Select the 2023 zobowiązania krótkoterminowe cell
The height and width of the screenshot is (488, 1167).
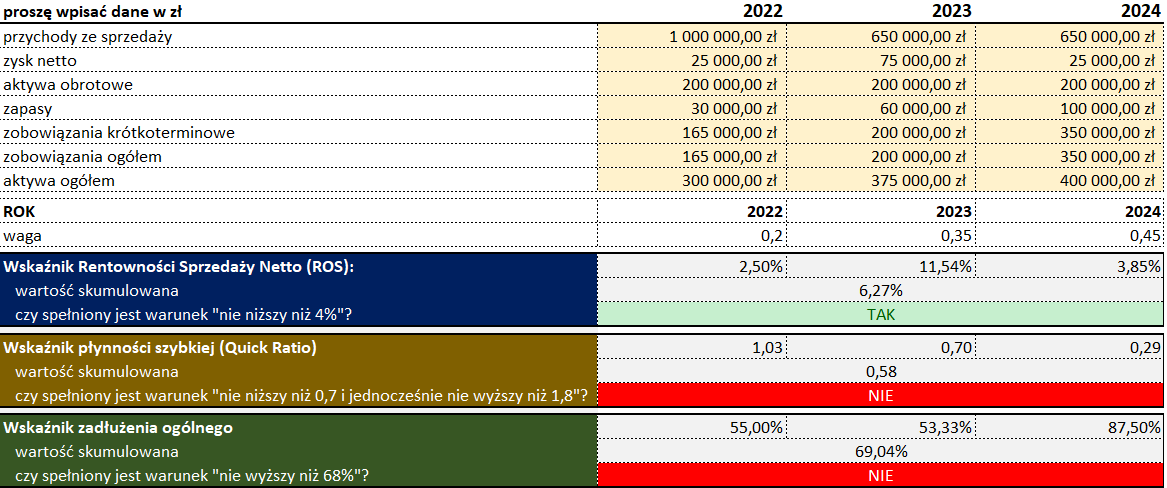point(880,133)
